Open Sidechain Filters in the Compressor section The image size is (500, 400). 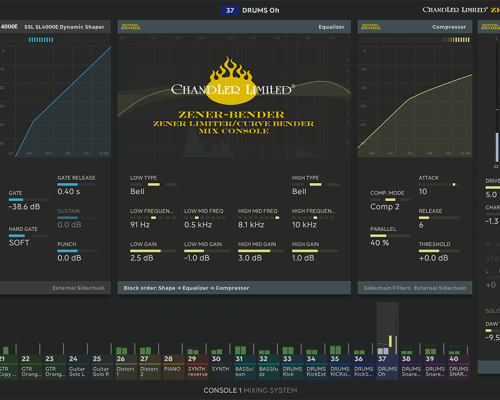387,288
